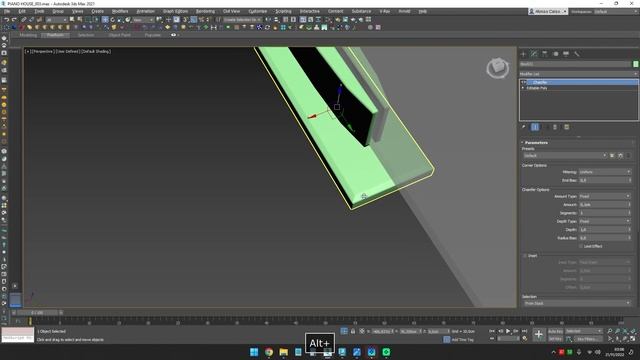Viewport: 640px width, 360px height.
Task: Toggle the Auto Key button
Action: coord(555,331)
